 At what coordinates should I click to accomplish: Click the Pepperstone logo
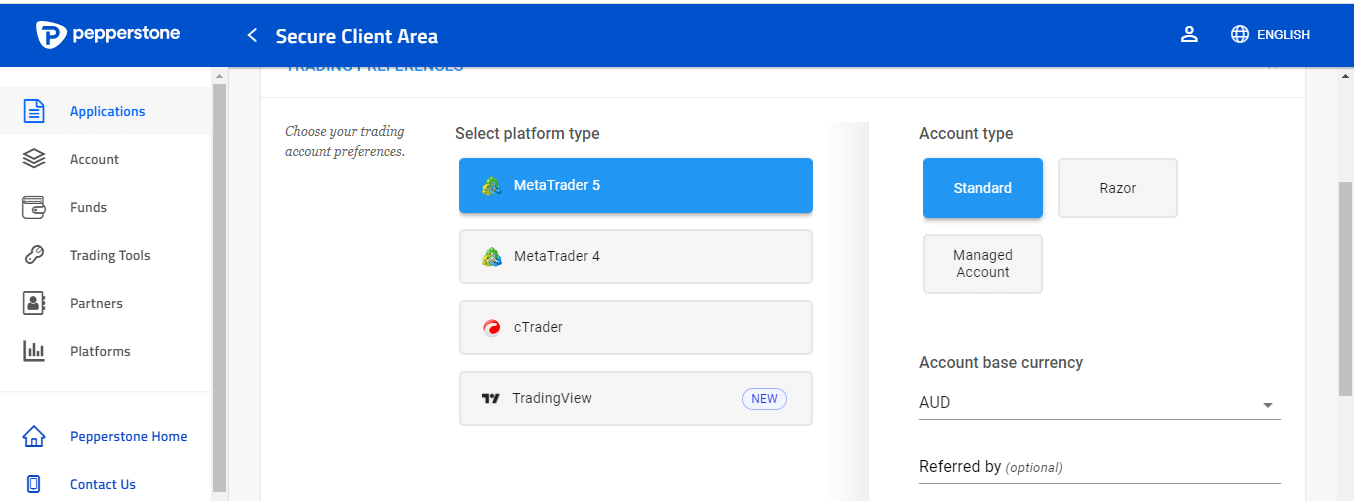click(108, 34)
